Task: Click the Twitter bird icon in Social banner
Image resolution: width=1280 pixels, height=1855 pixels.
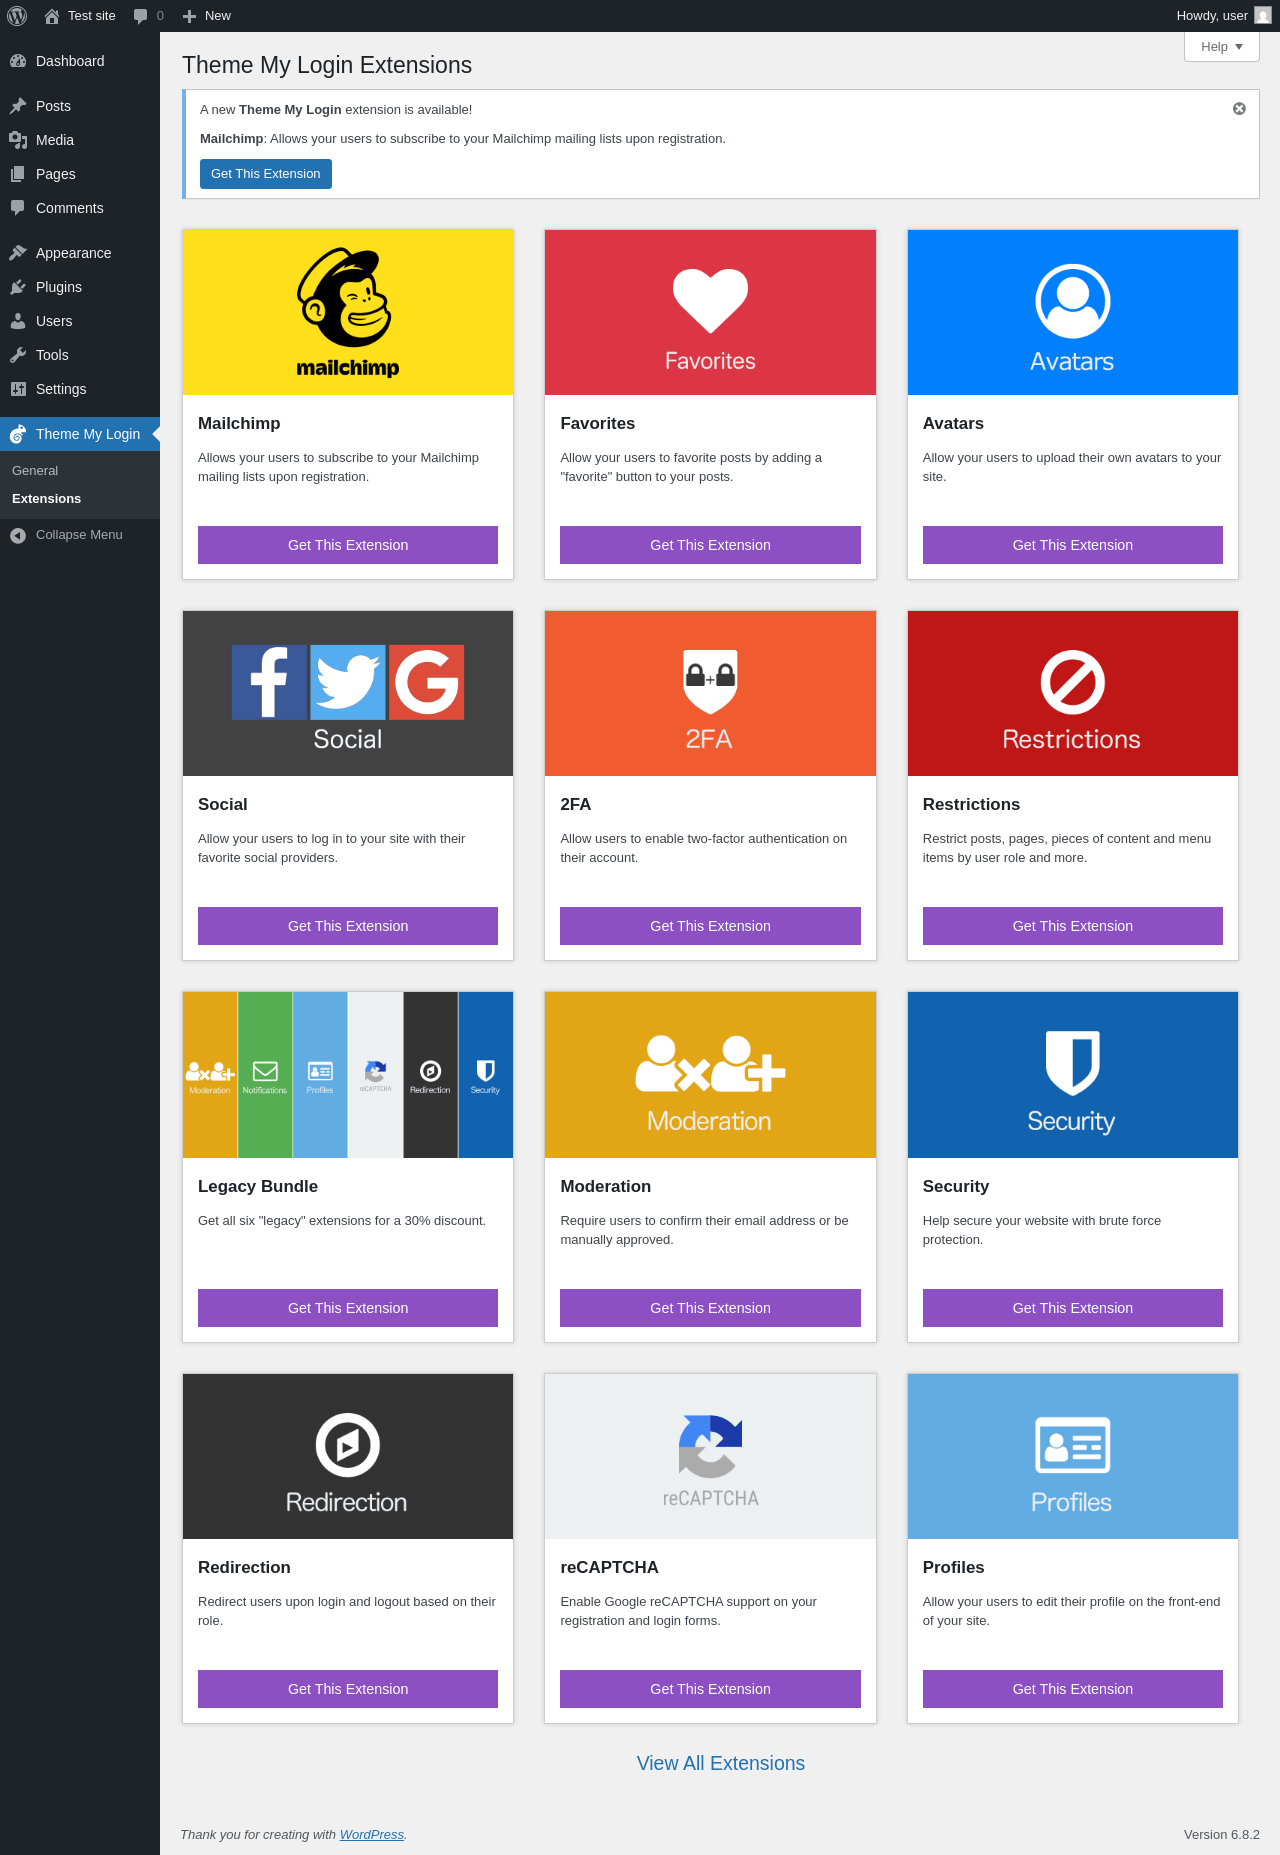Action: [348, 682]
